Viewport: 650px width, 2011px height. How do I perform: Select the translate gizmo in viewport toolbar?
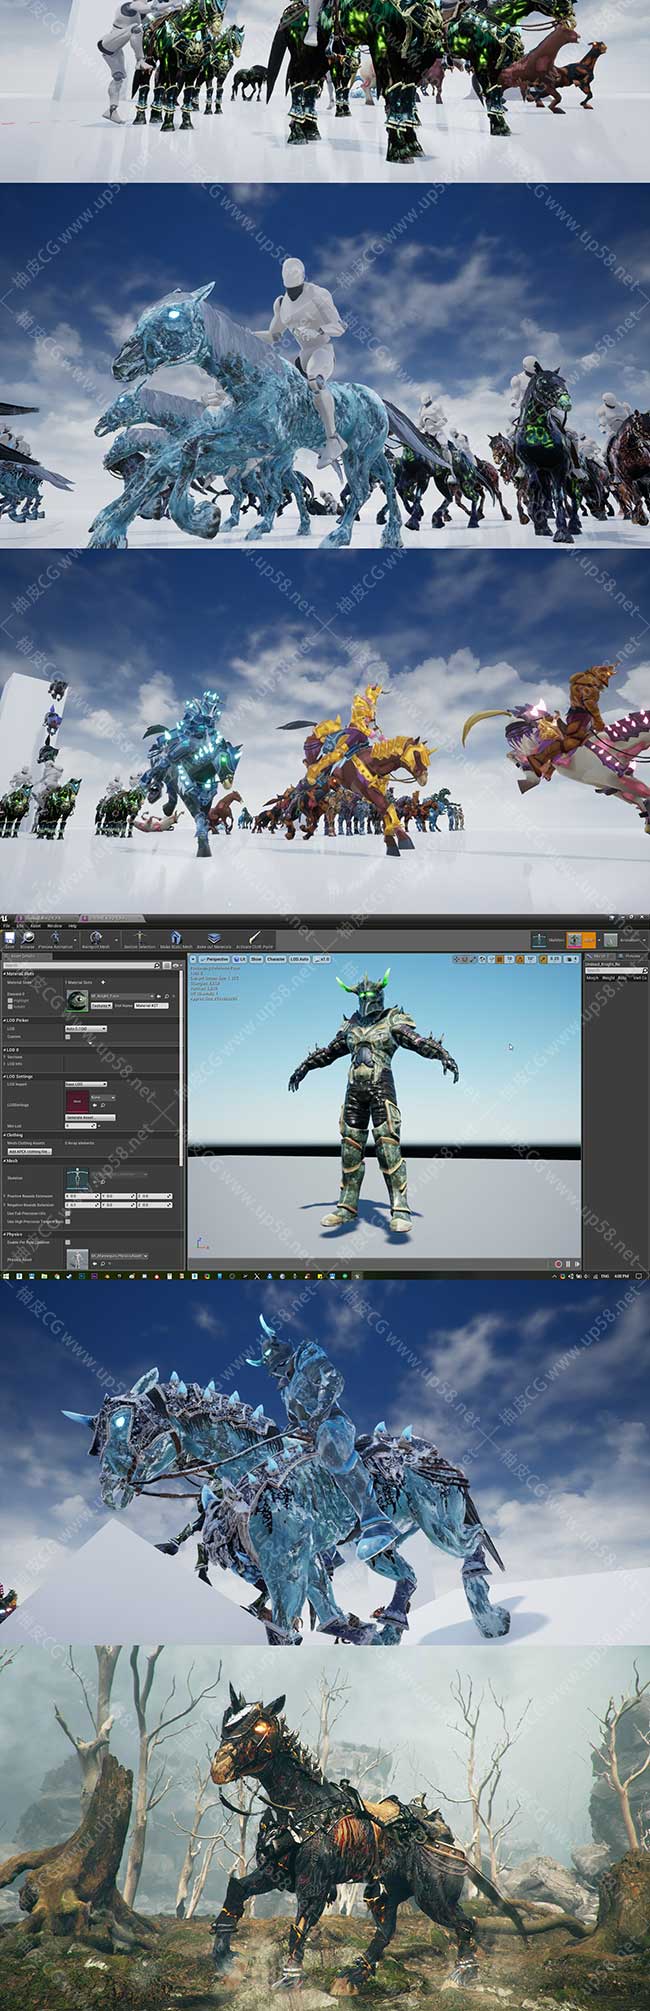[457, 959]
